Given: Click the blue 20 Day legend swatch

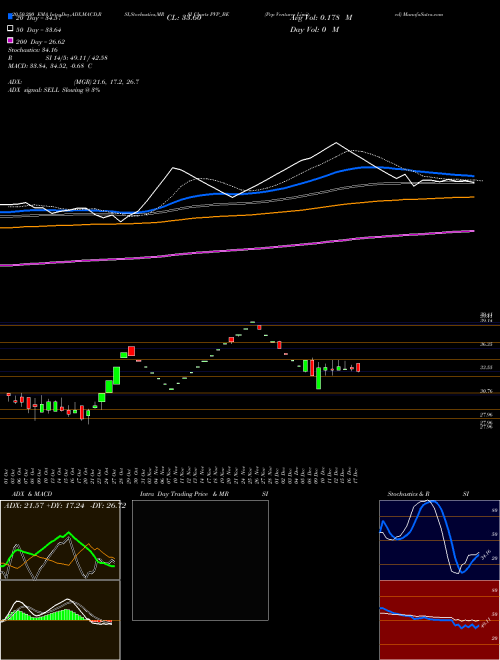Looking at the screenshot, I should 10,16.
